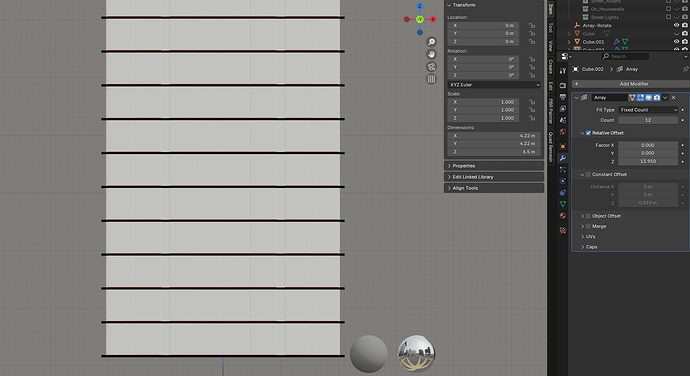The image size is (690, 376).
Task: Toggle lock on Rotation Z
Action: (532, 75)
